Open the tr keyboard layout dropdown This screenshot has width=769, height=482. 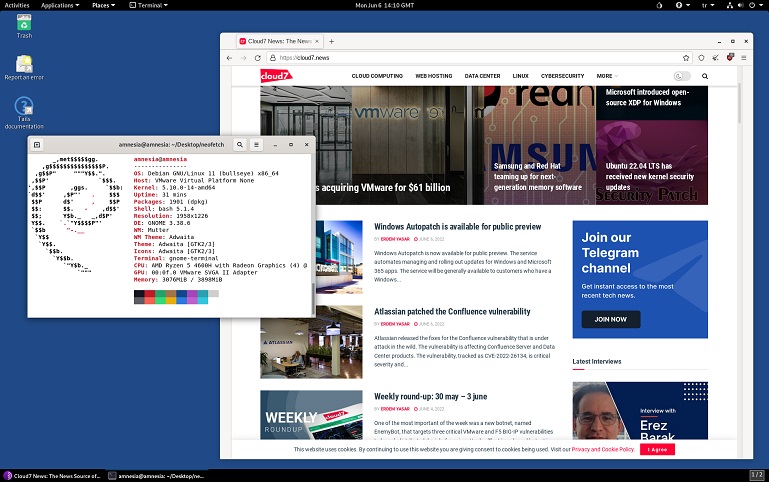(708, 5)
